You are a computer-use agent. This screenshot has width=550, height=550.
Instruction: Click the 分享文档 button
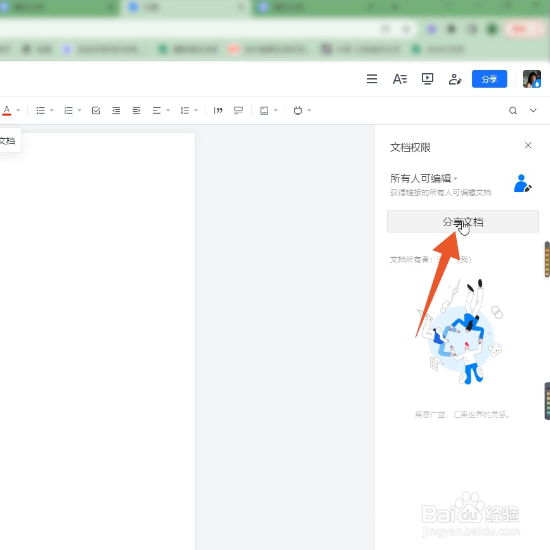point(463,222)
